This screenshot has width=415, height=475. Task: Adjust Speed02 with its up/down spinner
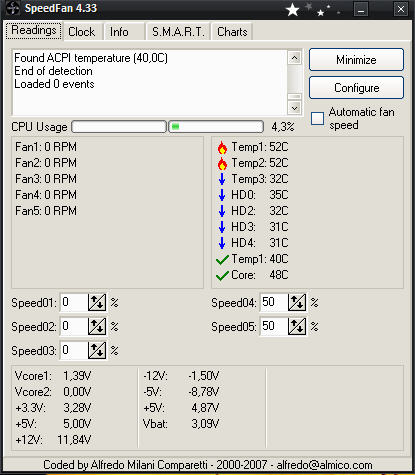coord(97,327)
